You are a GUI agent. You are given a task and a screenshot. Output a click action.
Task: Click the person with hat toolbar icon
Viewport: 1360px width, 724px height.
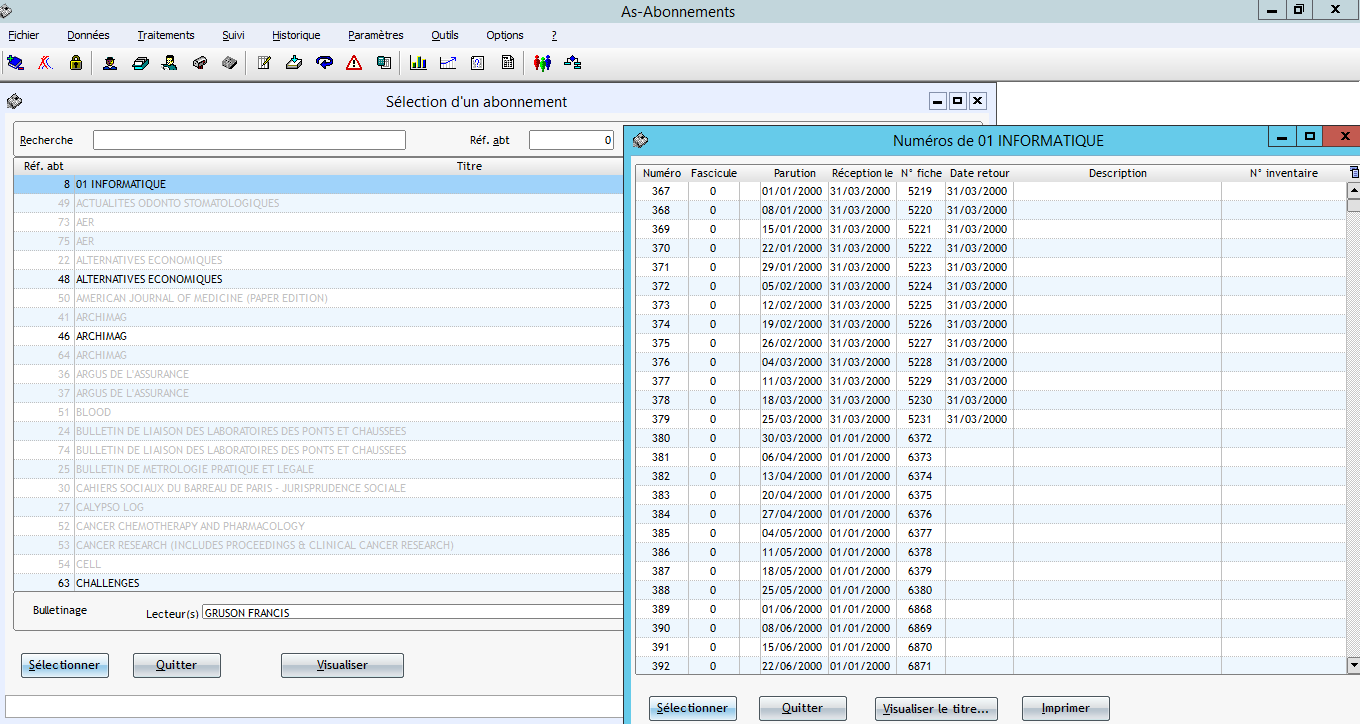click(x=110, y=63)
